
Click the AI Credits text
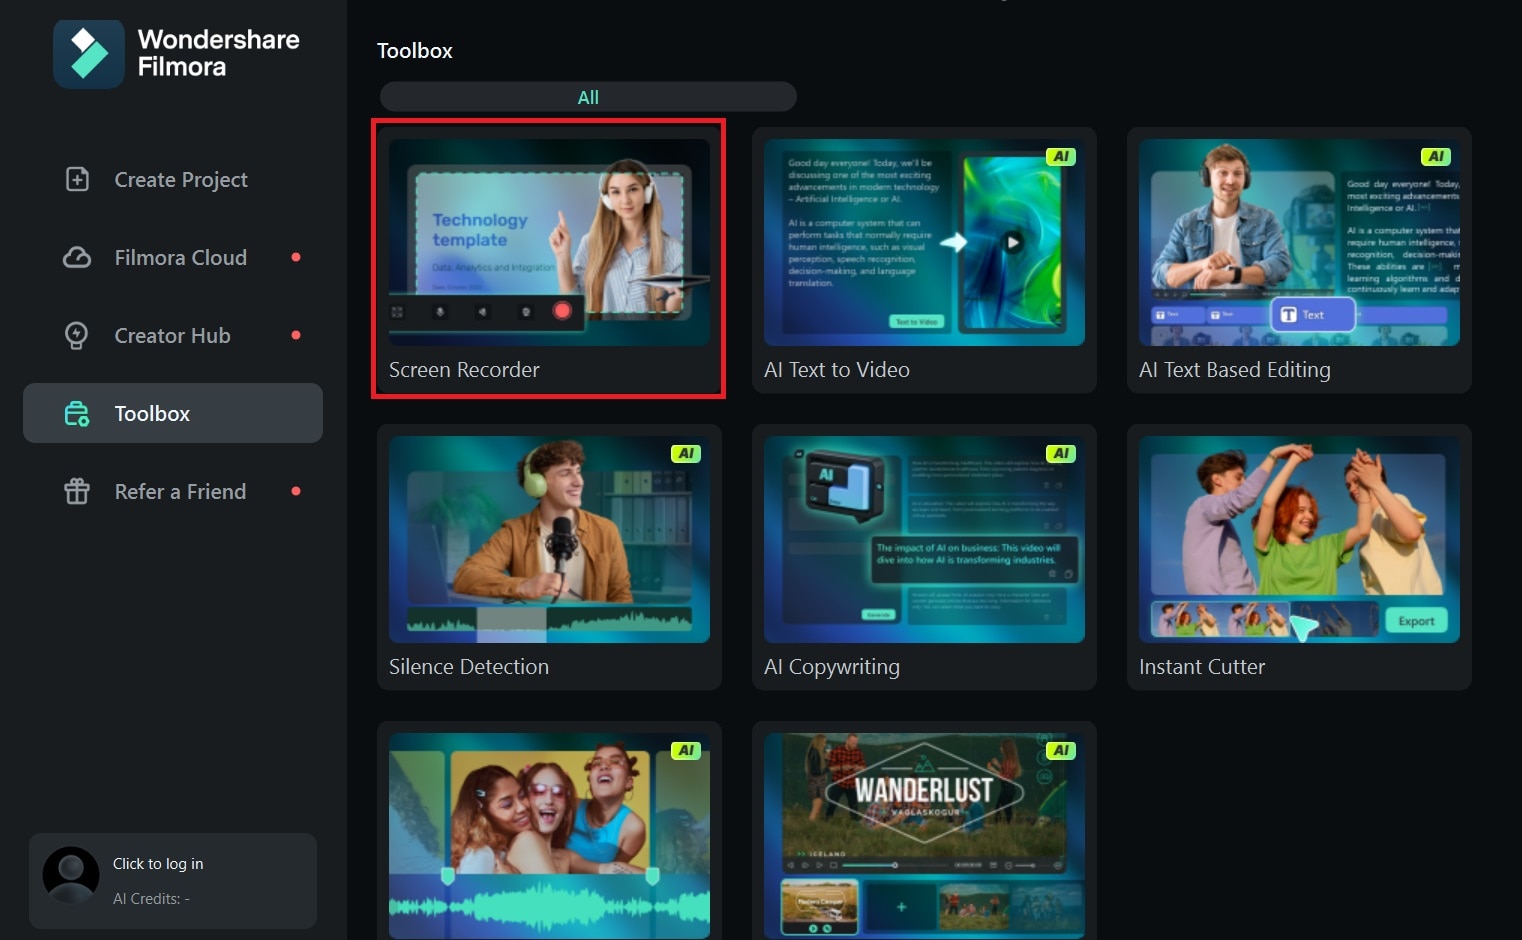[x=151, y=899]
